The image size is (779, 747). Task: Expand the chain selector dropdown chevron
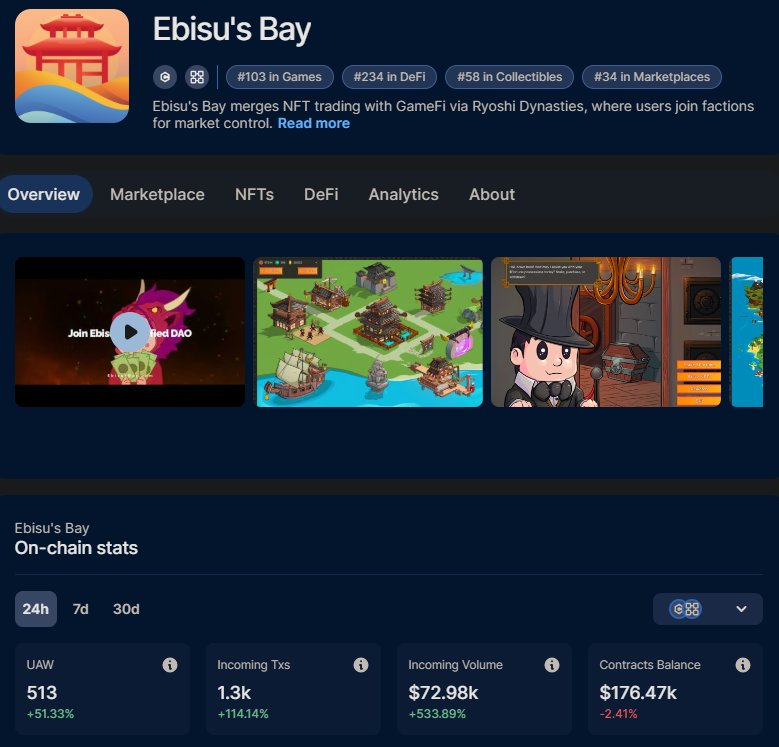pyautogui.click(x=741, y=609)
